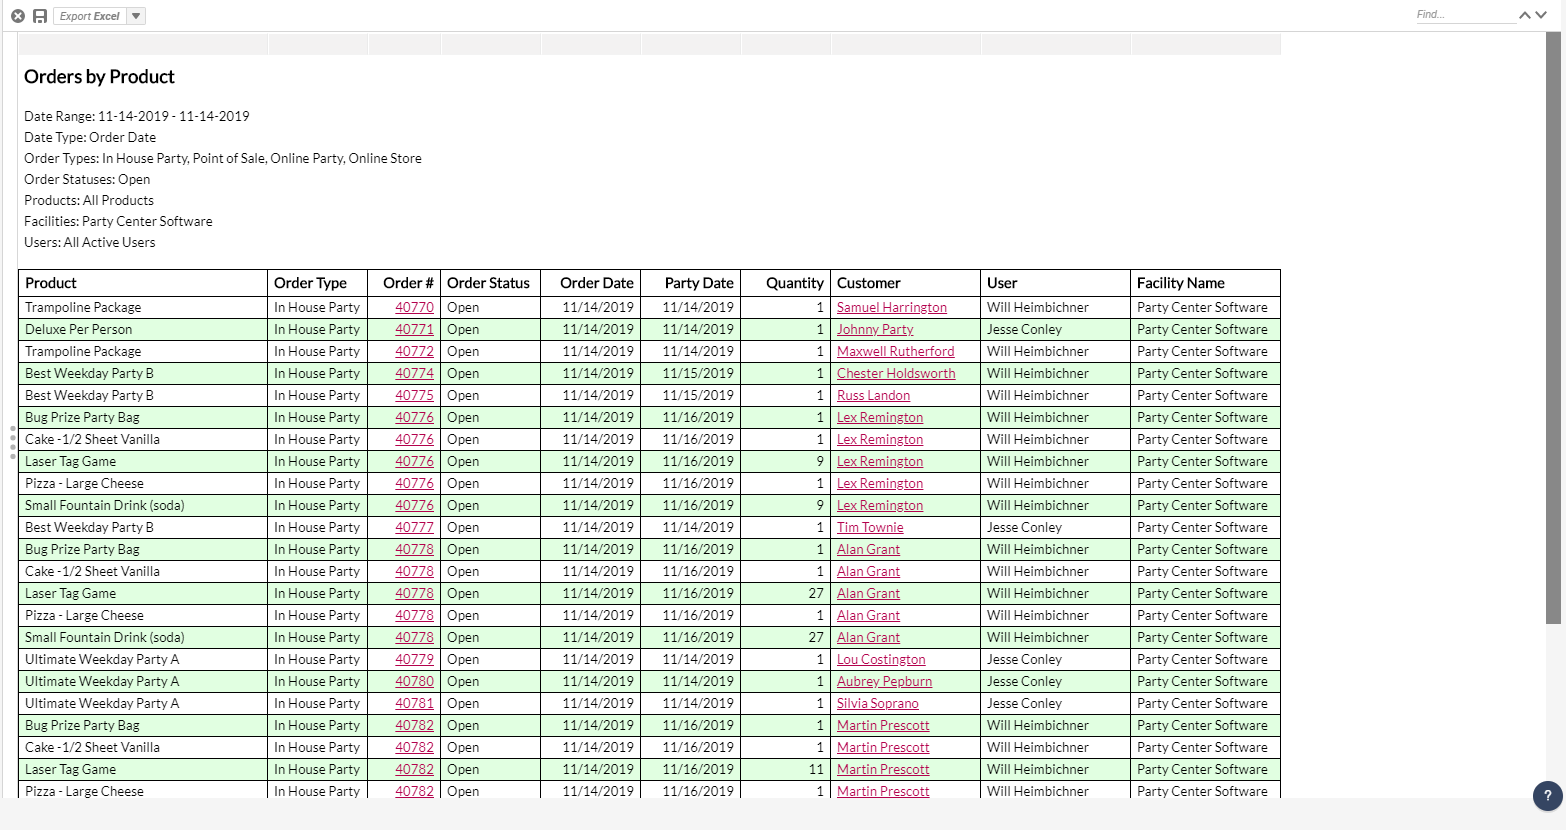The height and width of the screenshot is (830, 1566).
Task: Click the Order Statuses: Open line
Action: (87, 179)
